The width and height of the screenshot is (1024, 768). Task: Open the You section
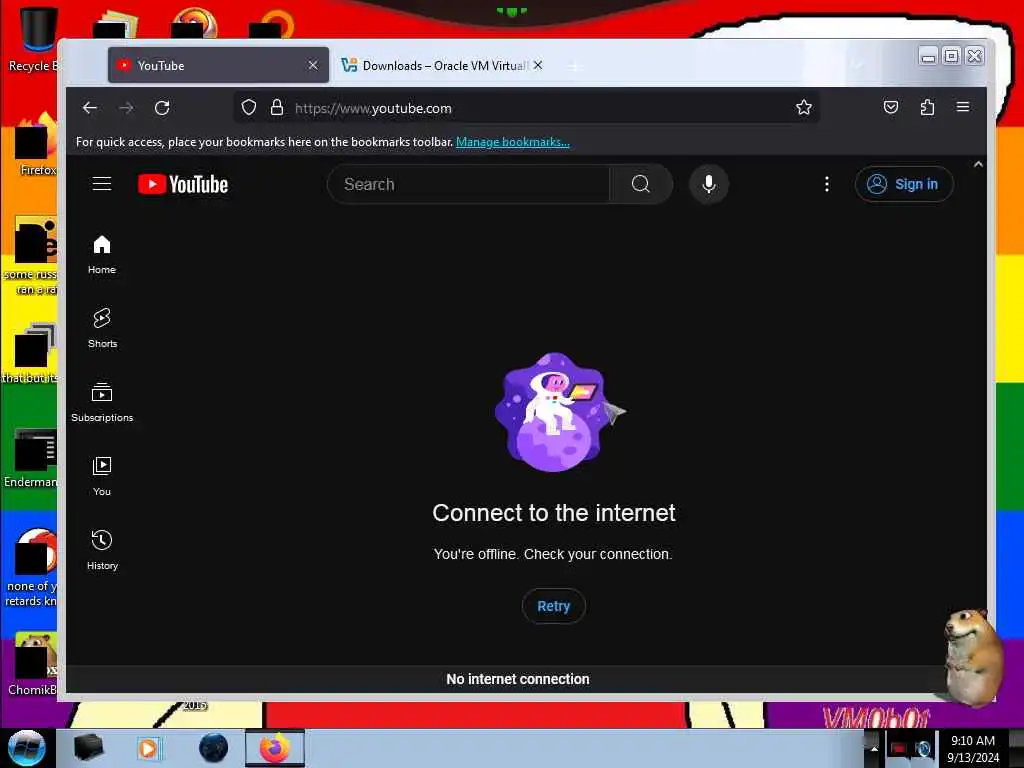click(102, 477)
